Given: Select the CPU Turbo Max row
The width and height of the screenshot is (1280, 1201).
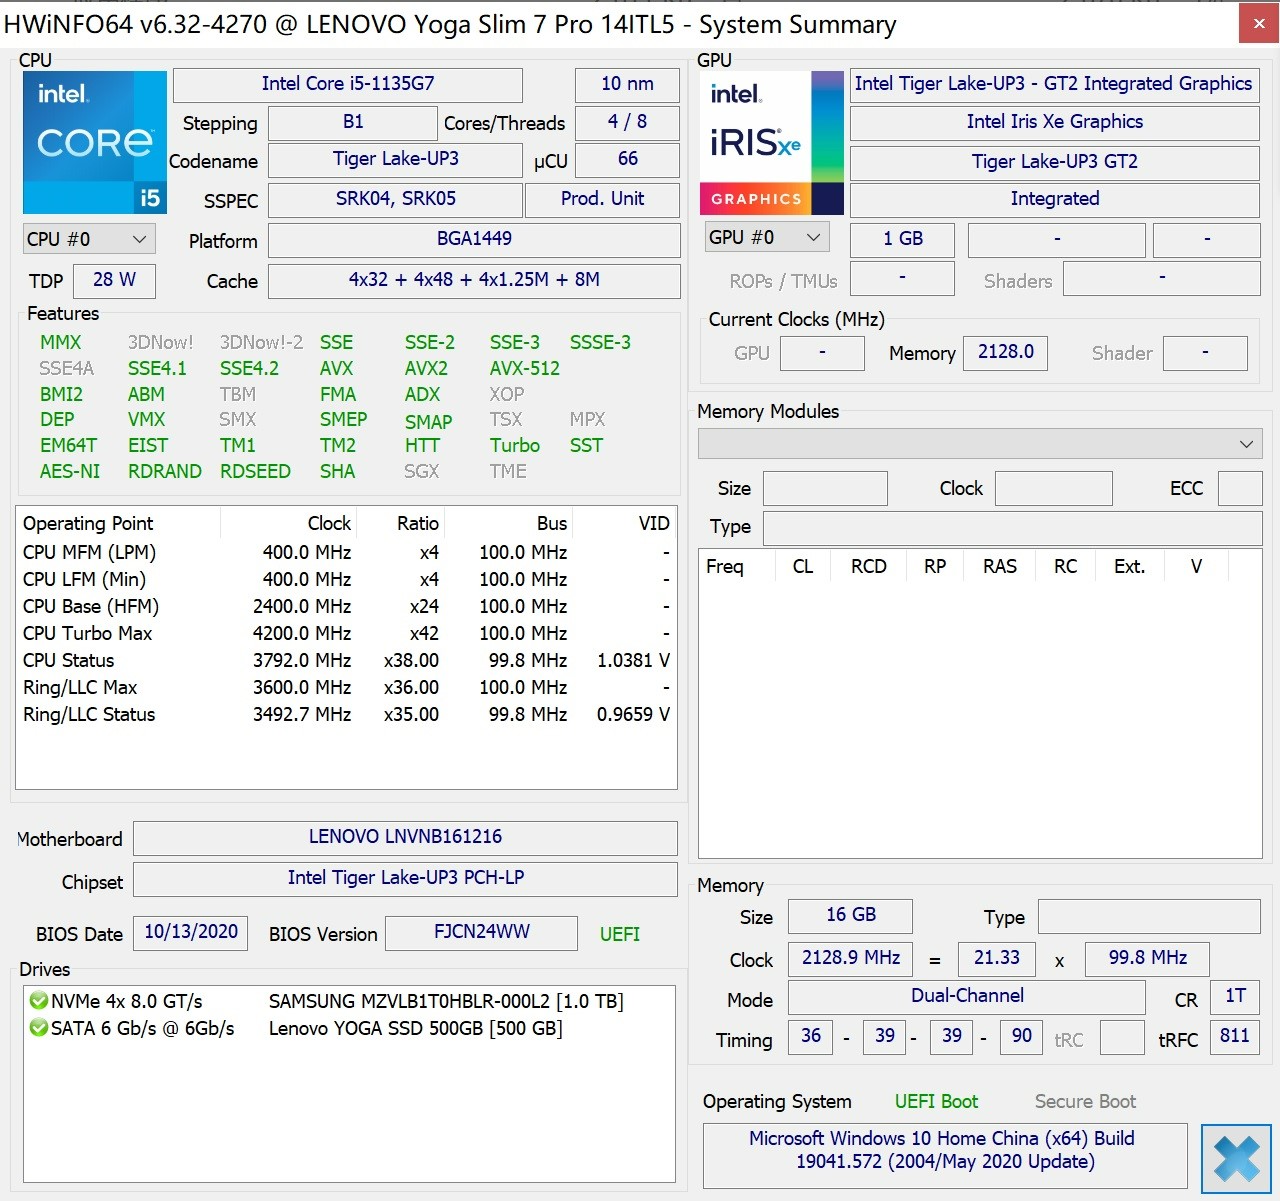Looking at the screenshot, I should [x=346, y=634].
